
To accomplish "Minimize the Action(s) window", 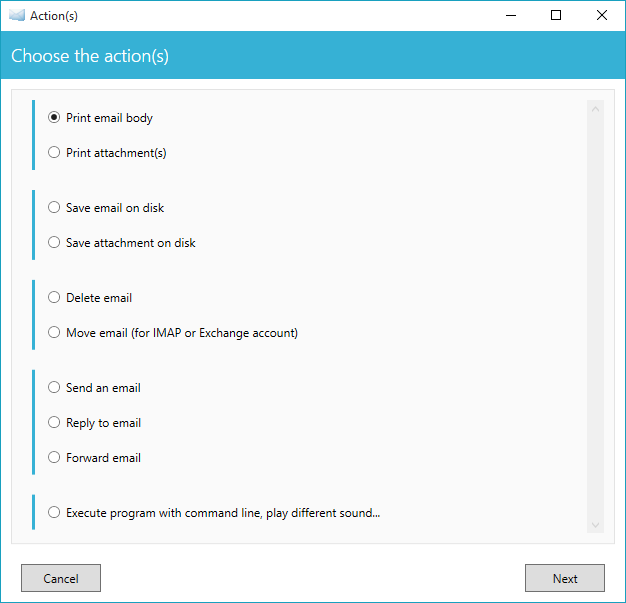I will pyautogui.click(x=511, y=16).
